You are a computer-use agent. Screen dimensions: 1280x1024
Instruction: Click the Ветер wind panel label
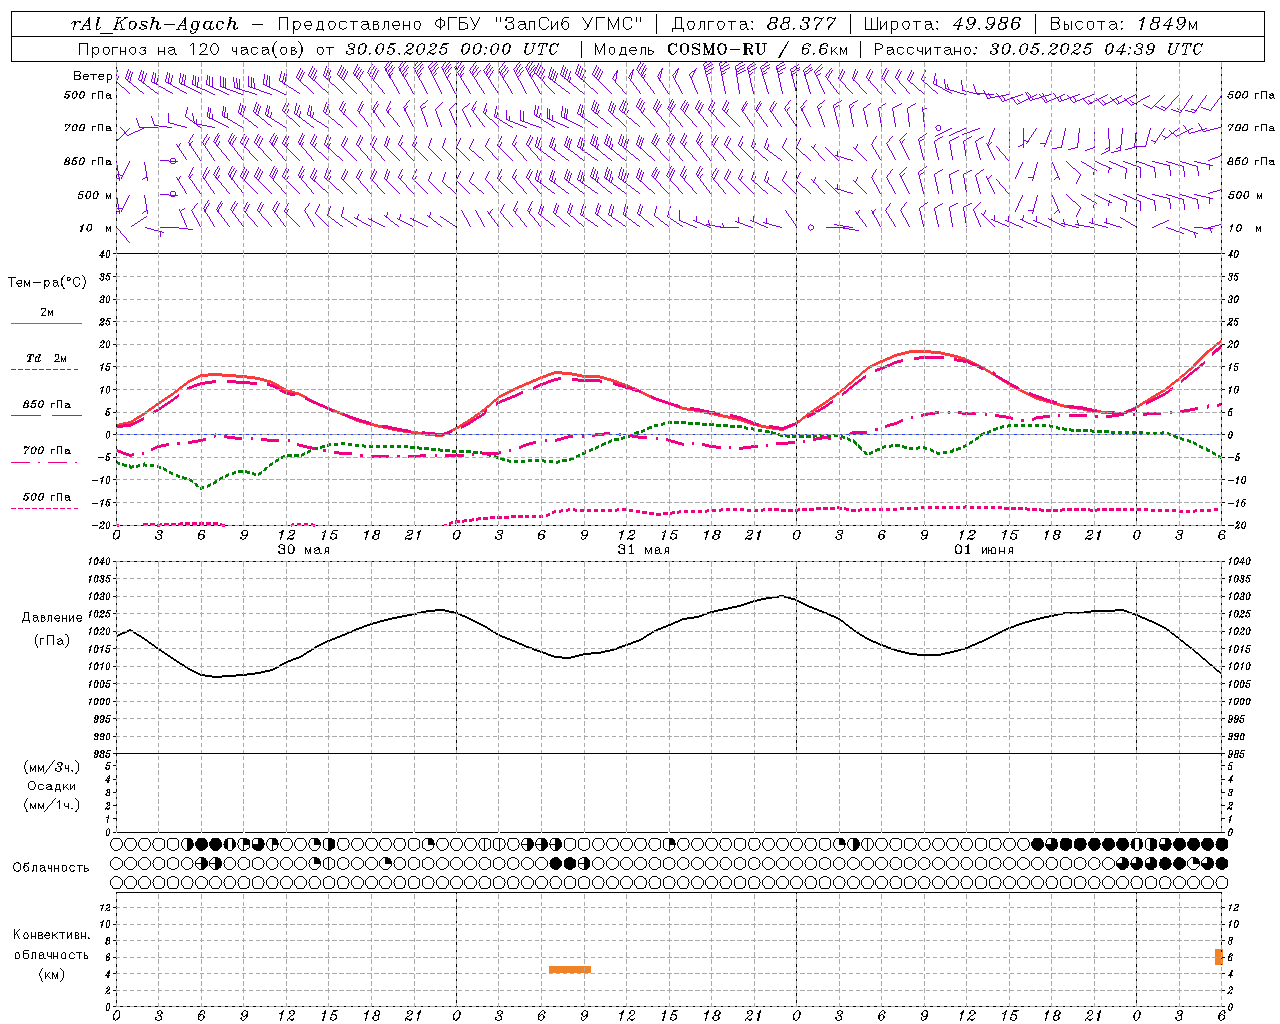point(92,76)
